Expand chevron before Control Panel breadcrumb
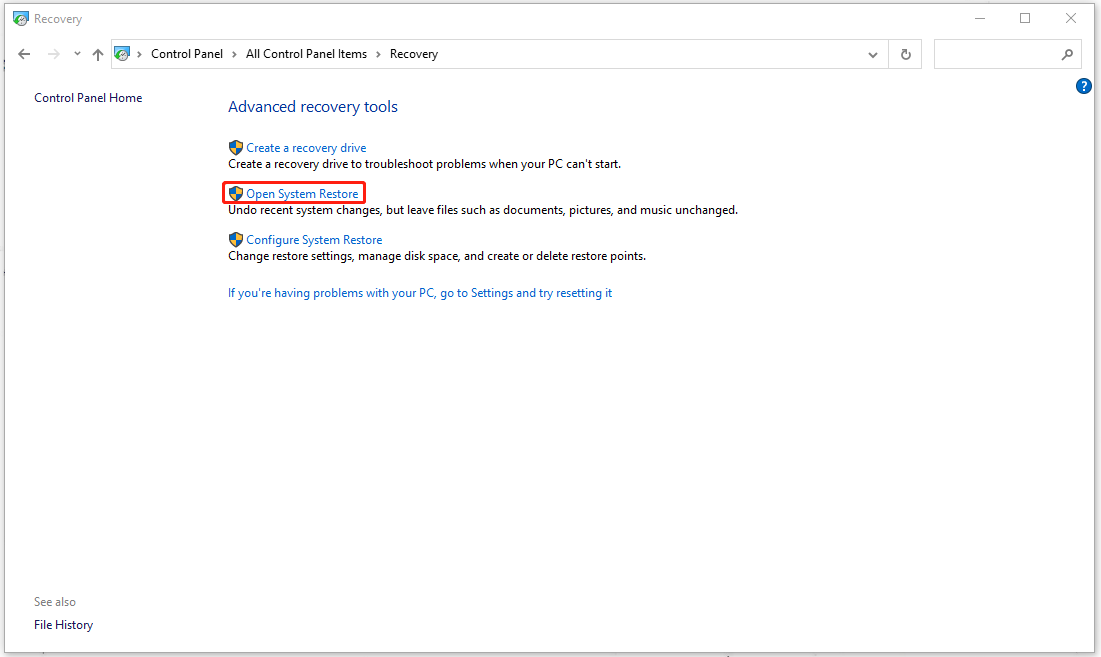 pyautogui.click(x=140, y=54)
